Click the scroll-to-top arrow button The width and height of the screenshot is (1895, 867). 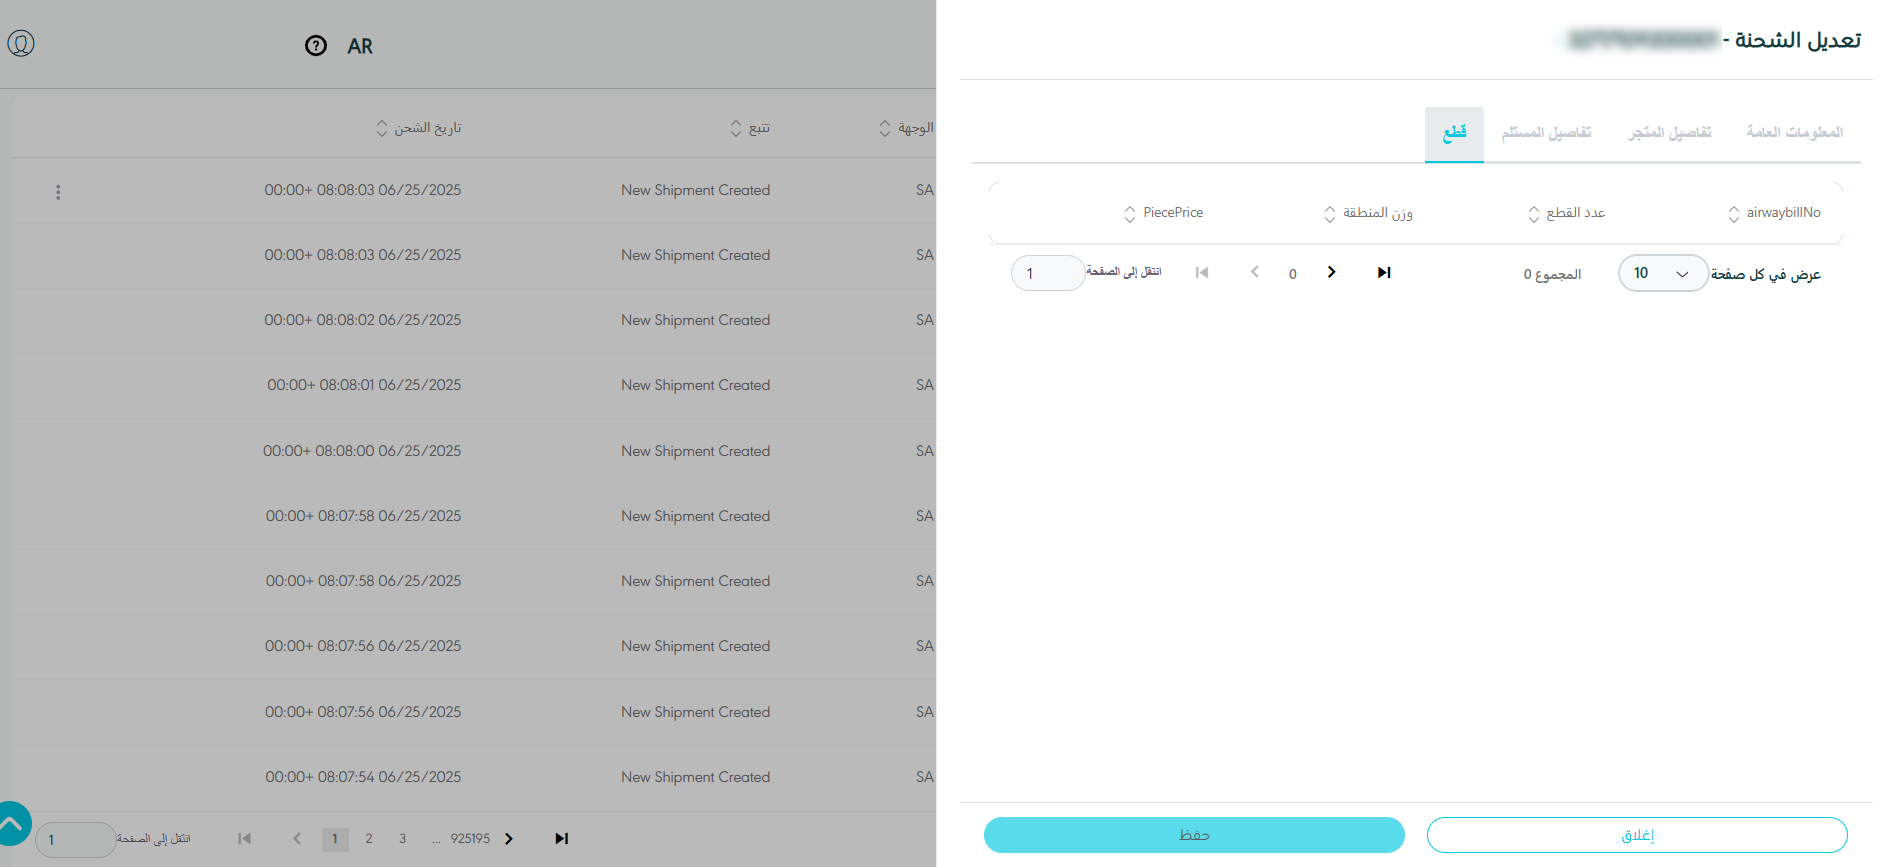(x=12, y=825)
